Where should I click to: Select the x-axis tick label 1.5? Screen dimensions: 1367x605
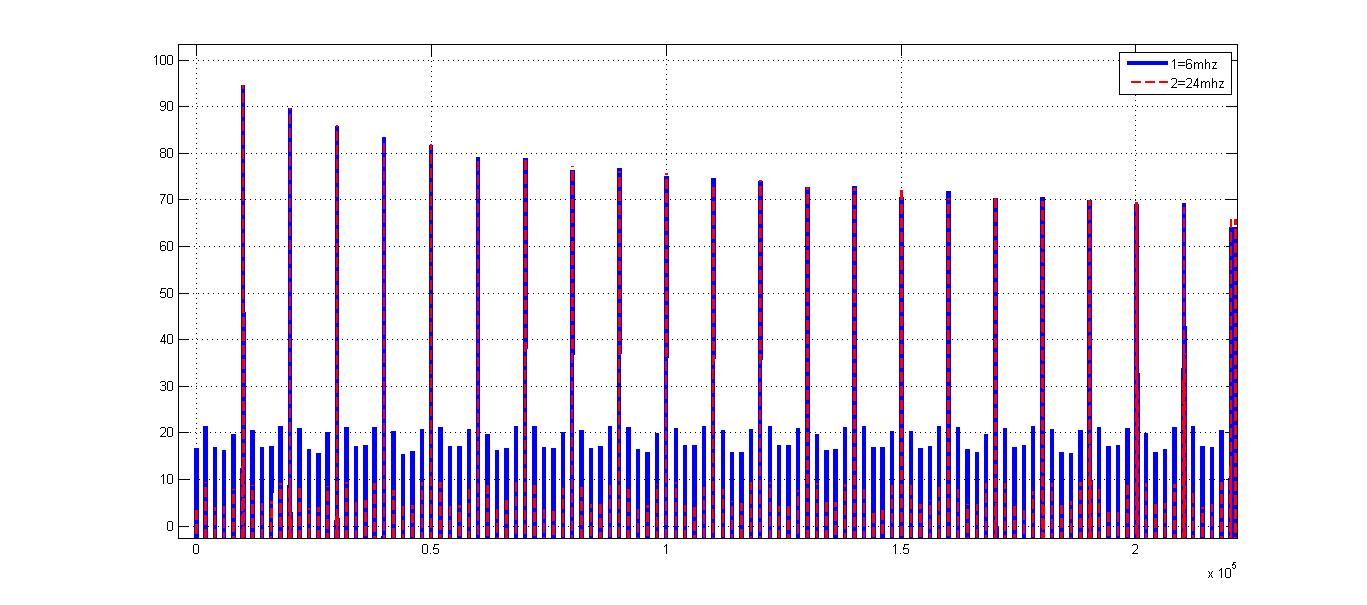(901, 550)
